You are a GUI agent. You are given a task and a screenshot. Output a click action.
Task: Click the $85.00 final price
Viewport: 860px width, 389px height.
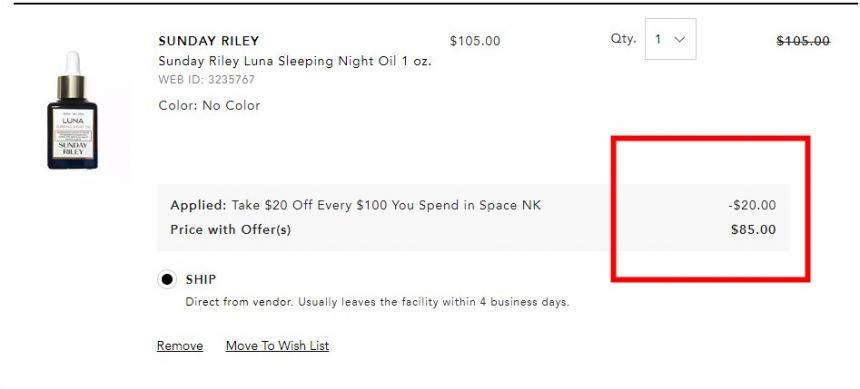[x=754, y=230]
